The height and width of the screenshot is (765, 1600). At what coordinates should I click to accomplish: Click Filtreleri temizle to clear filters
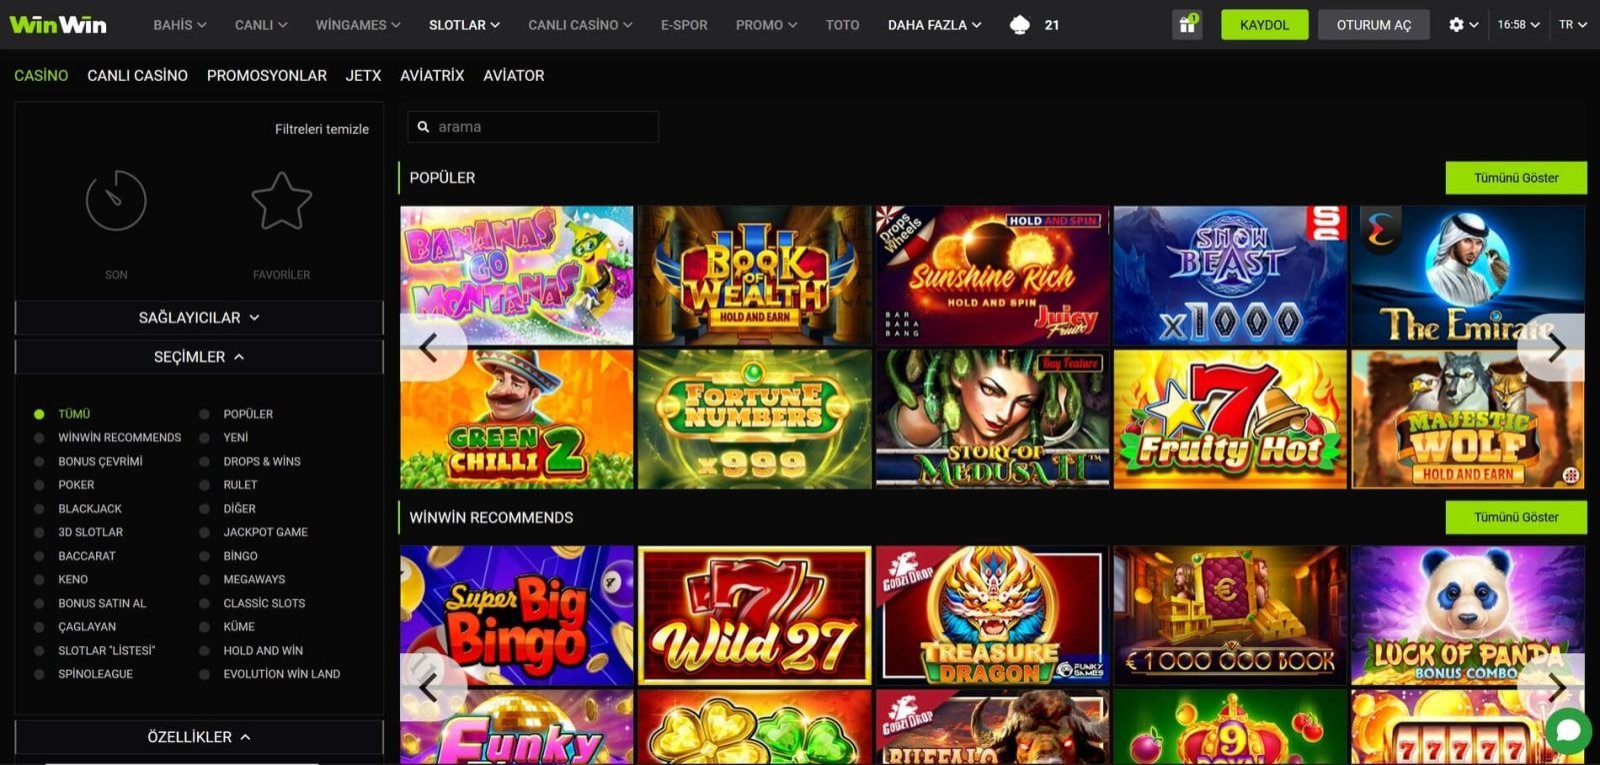(x=322, y=129)
